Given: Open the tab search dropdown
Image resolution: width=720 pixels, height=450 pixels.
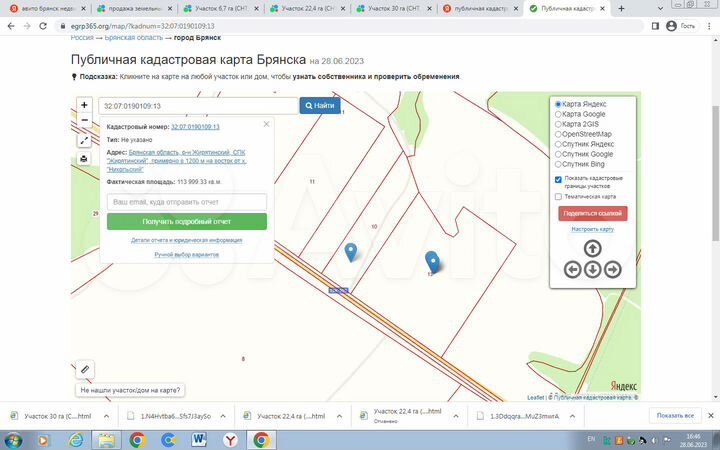Looking at the screenshot, I should click(x=660, y=8).
